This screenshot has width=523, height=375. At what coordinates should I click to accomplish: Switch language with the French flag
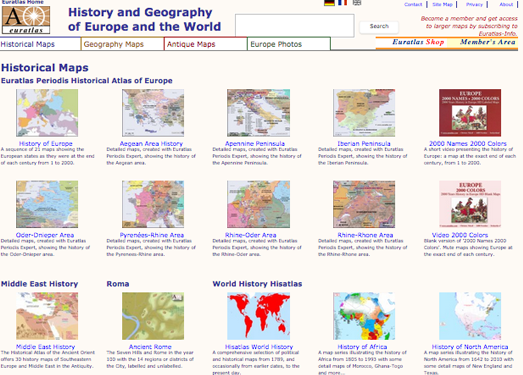click(342, 3)
